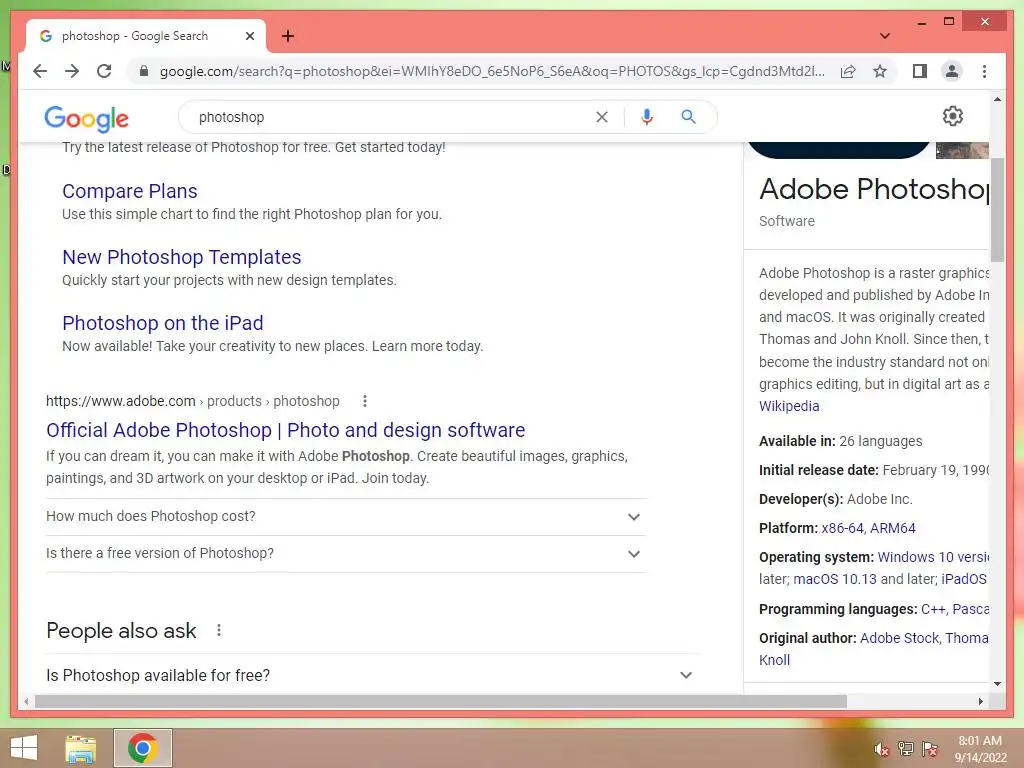Select the Chrome icon in the taskbar
Image resolution: width=1024 pixels, height=768 pixels.
point(142,748)
